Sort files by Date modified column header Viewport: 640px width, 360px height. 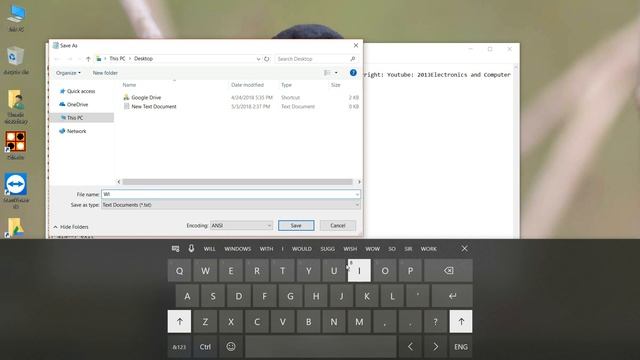tap(247, 85)
